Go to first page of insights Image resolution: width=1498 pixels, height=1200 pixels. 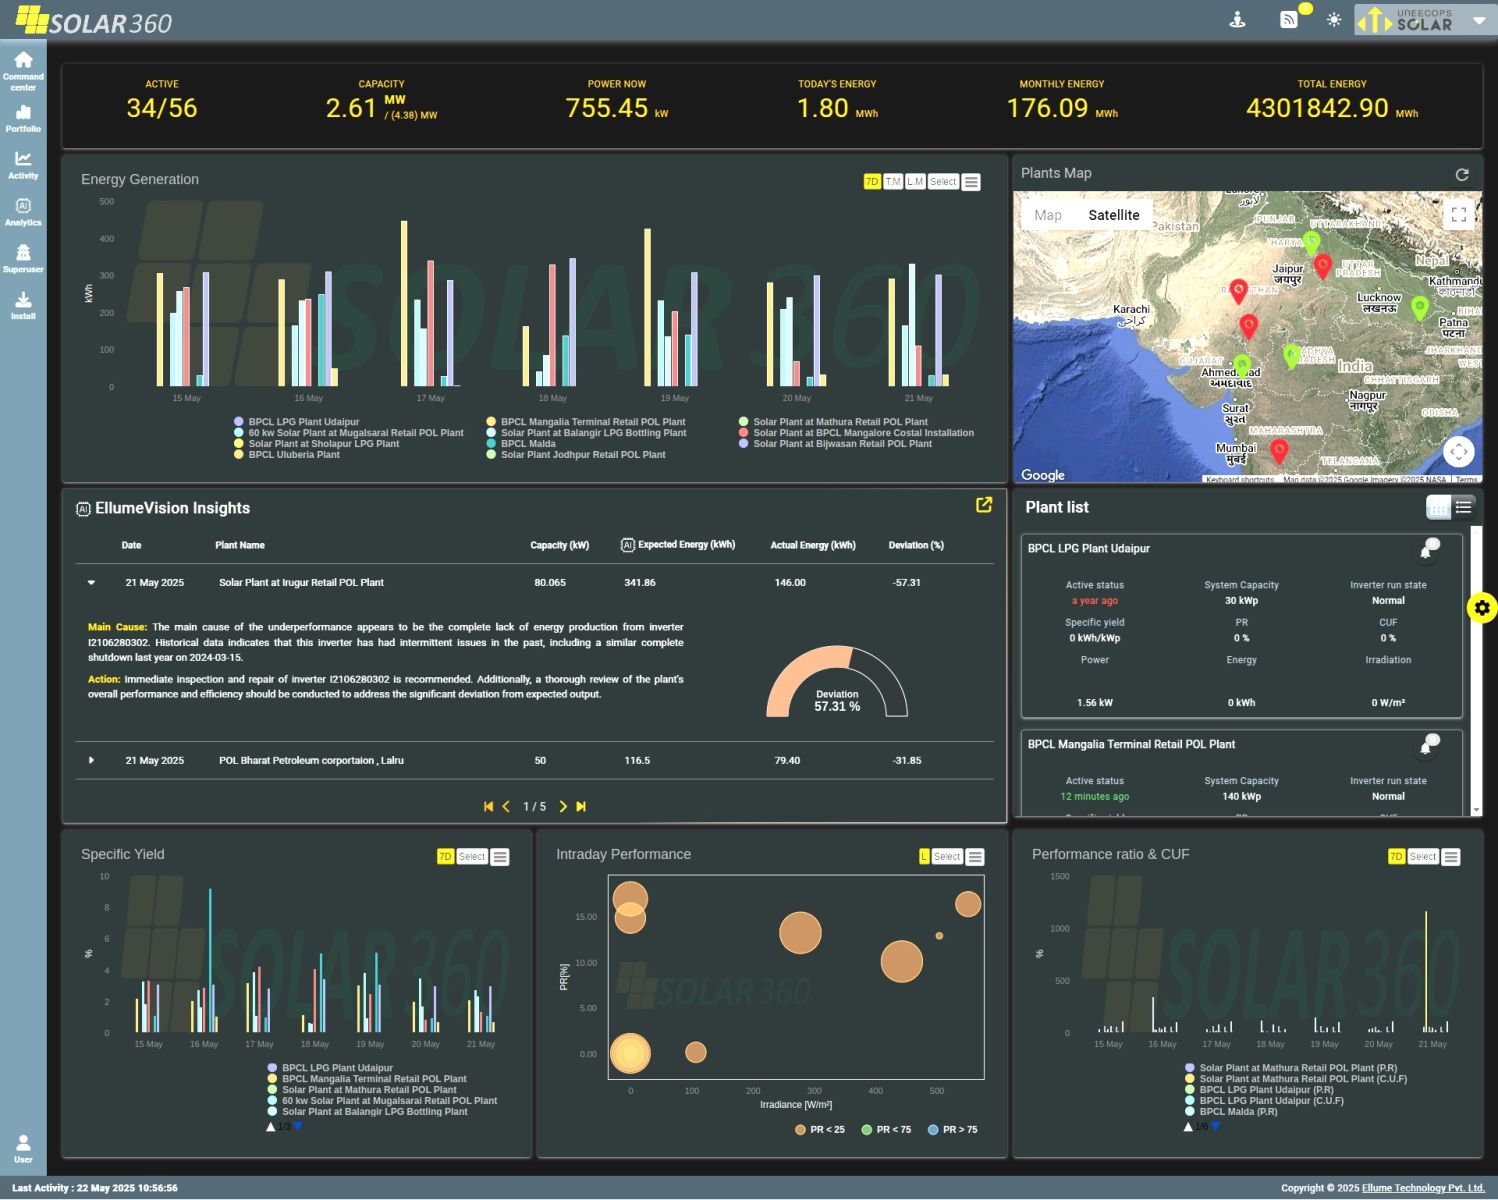[488, 806]
